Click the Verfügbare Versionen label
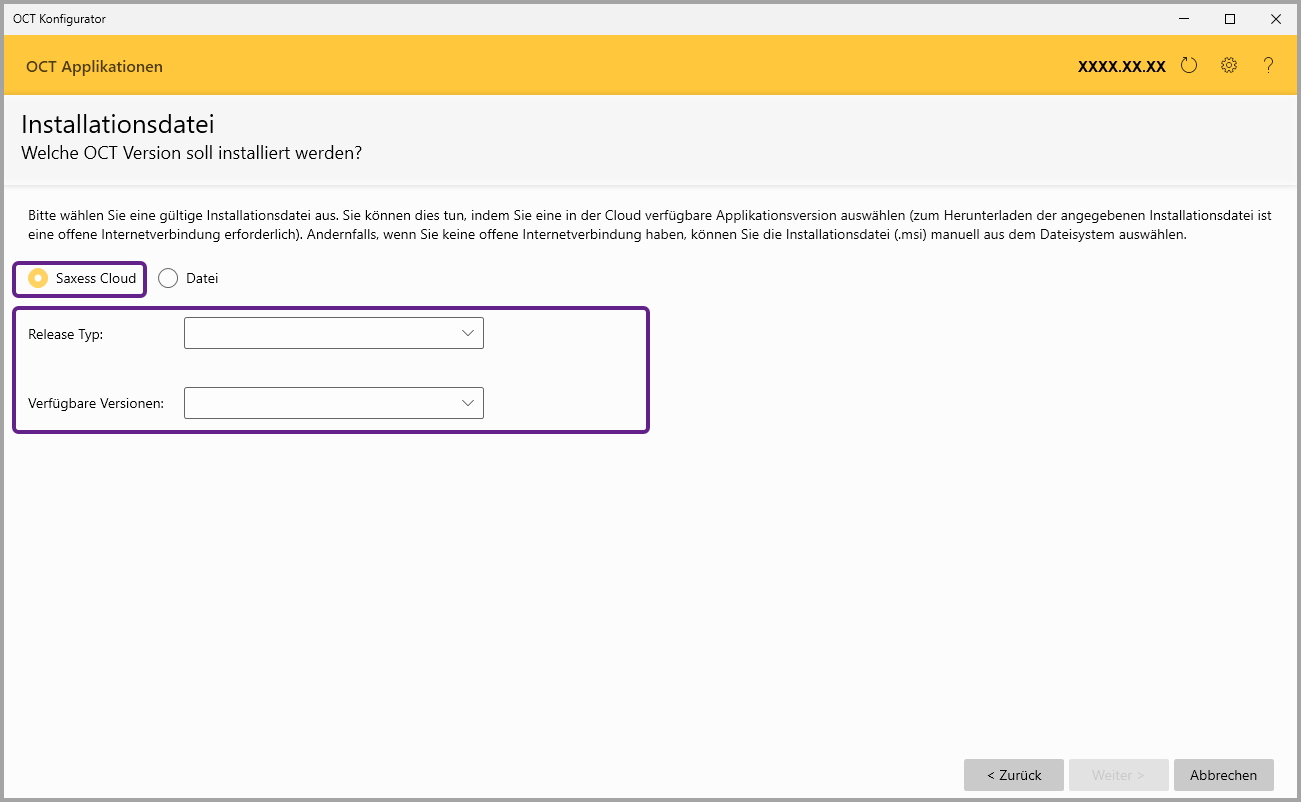 [x=96, y=404]
